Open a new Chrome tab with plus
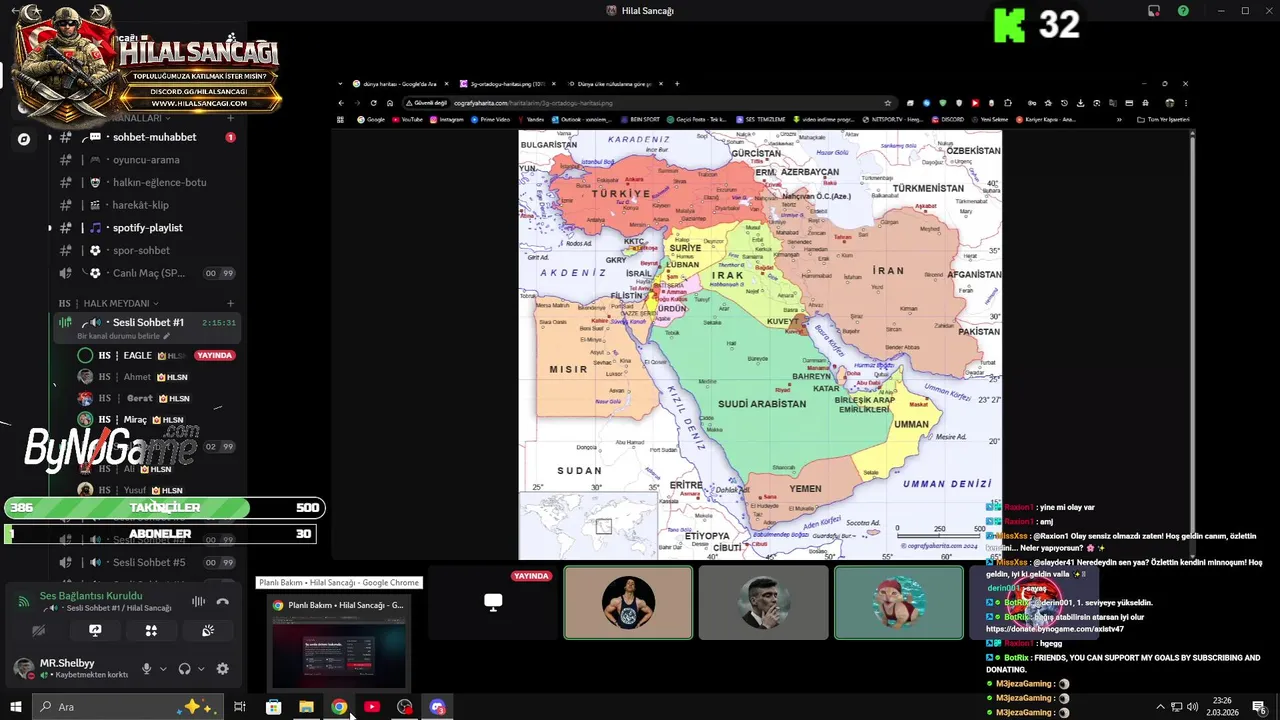 pyautogui.click(x=677, y=84)
